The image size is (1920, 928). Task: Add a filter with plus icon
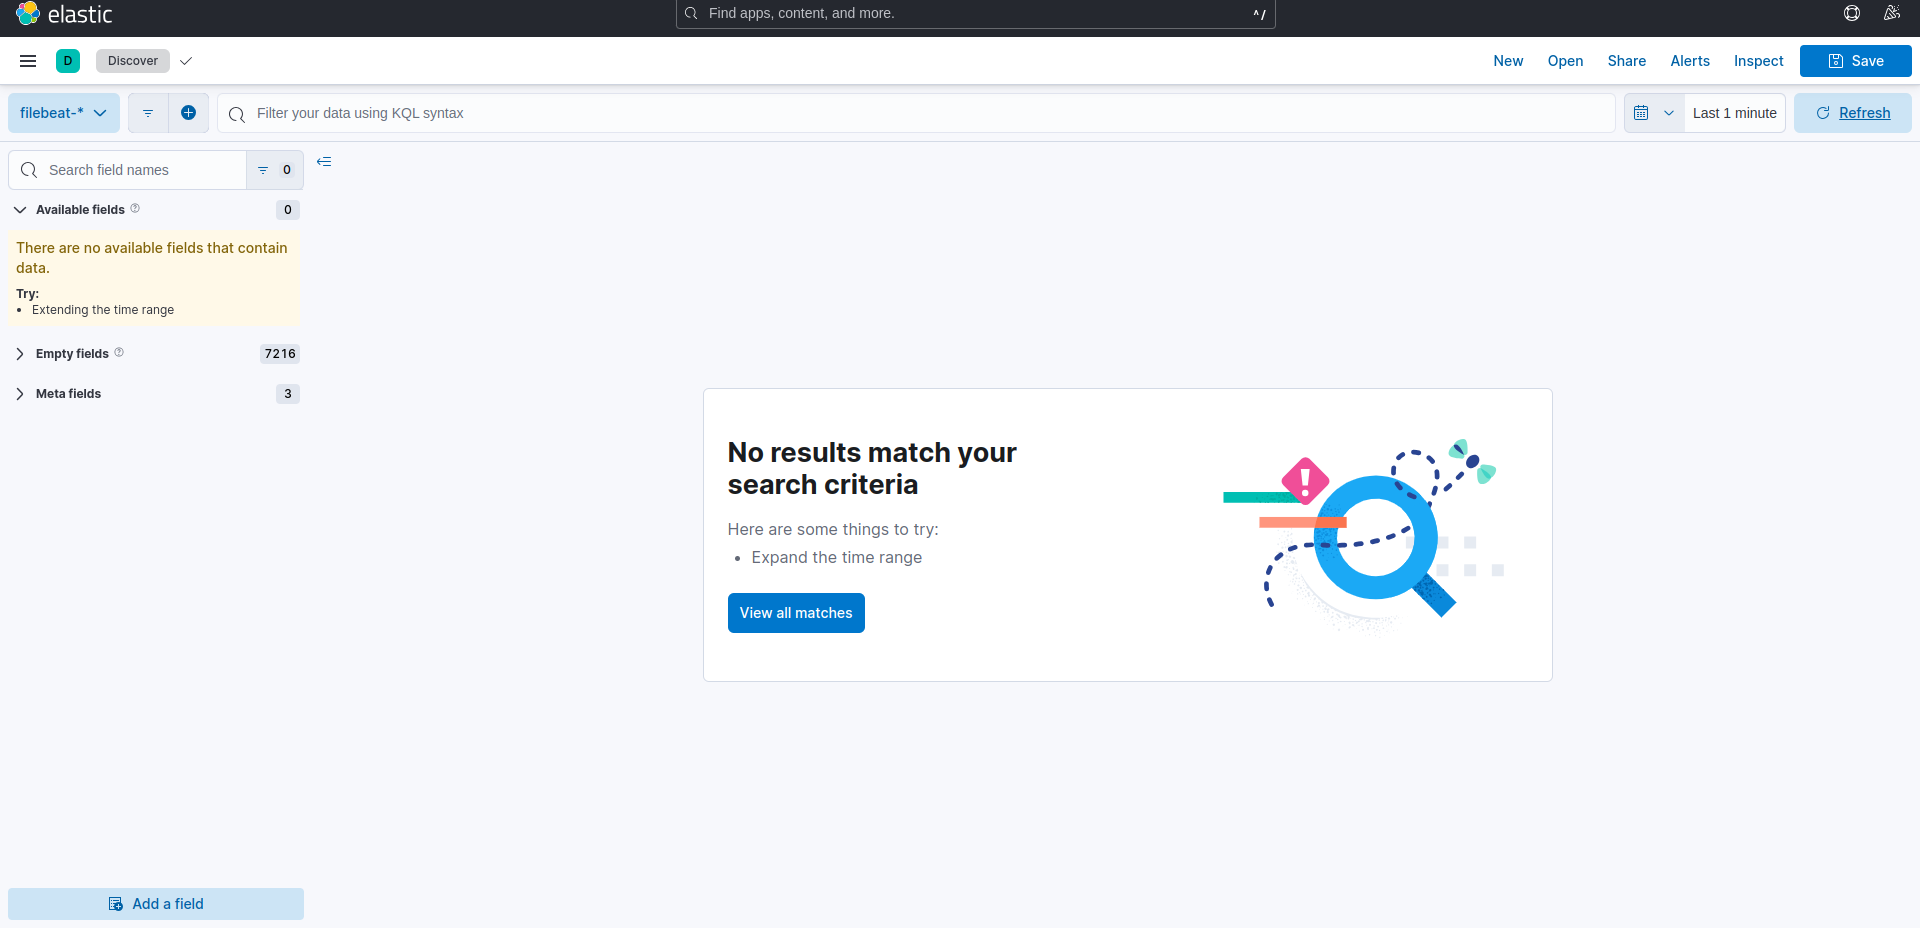pyautogui.click(x=188, y=113)
